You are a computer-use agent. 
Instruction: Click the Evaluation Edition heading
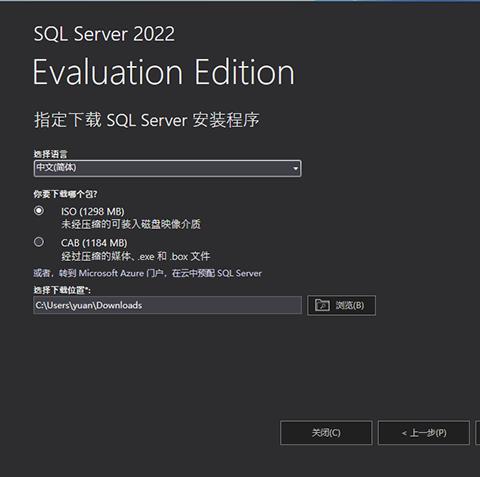(x=164, y=72)
